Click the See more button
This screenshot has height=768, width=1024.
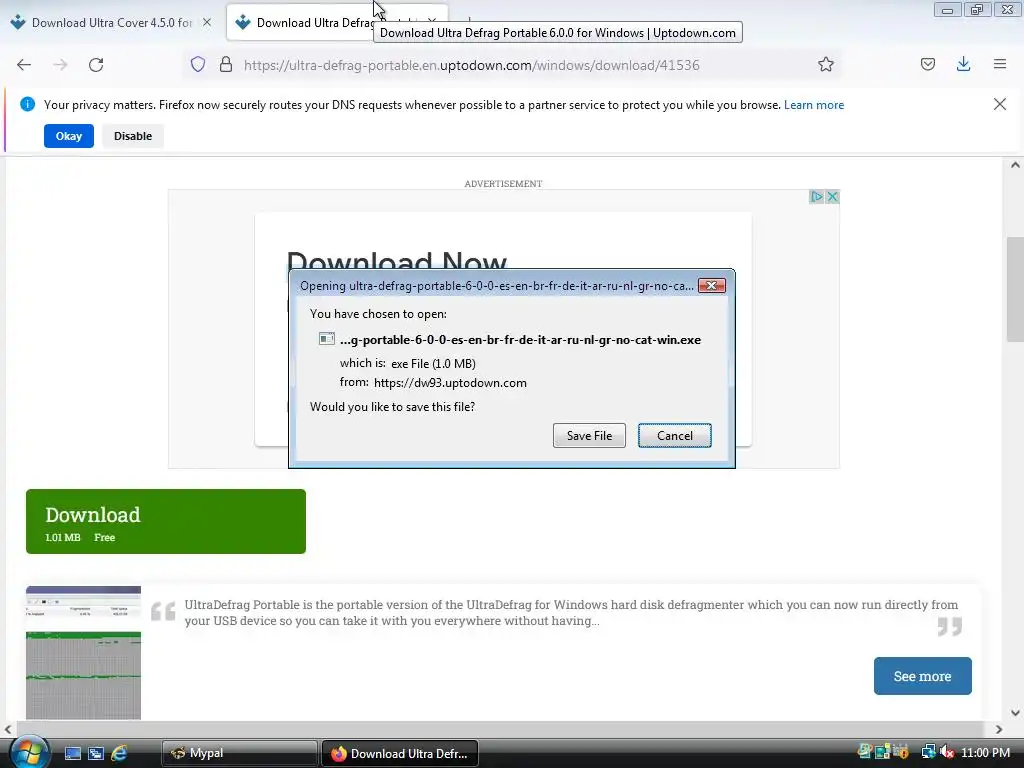922,676
